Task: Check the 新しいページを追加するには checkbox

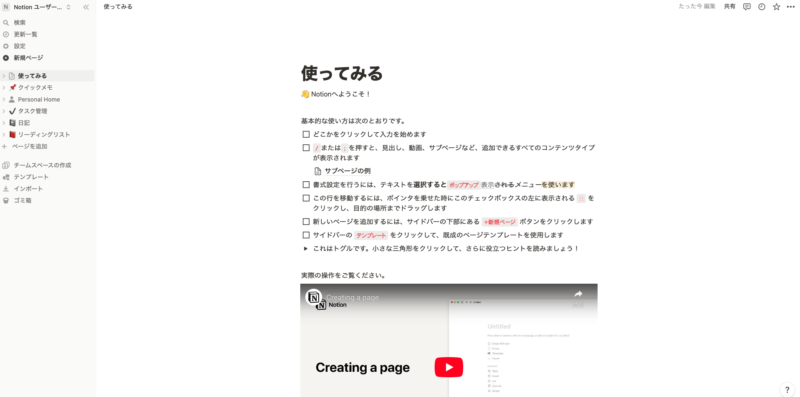Action: point(306,221)
